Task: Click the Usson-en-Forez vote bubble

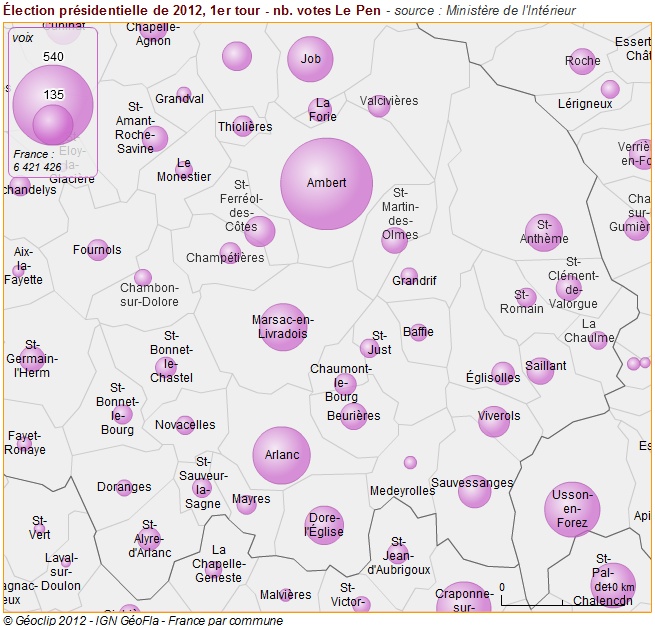Action: [572, 509]
